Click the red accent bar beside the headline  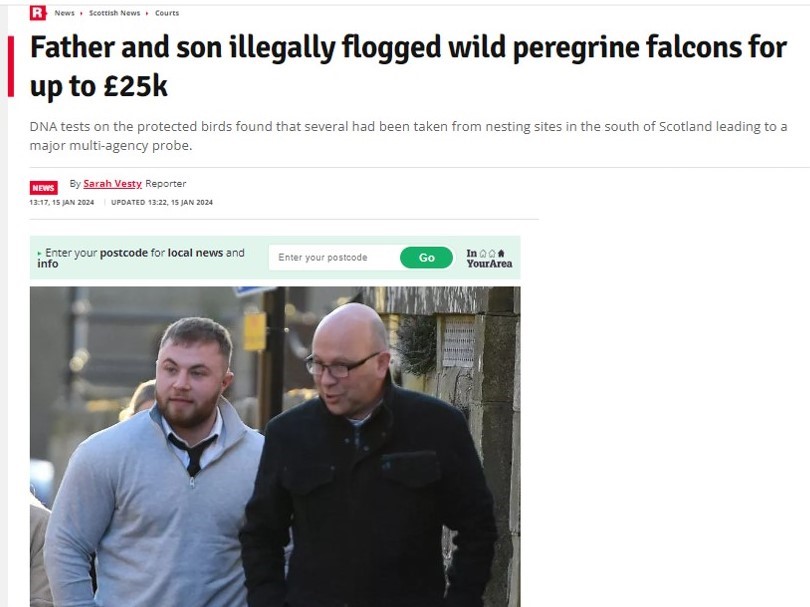pyautogui.click(x=11, y=66)
